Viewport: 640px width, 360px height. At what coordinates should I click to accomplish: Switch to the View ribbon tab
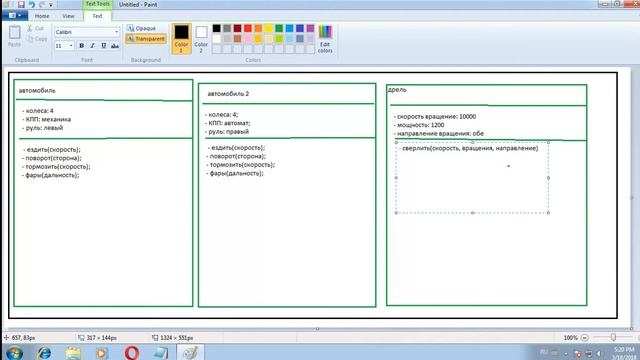(x=68, y=16)
